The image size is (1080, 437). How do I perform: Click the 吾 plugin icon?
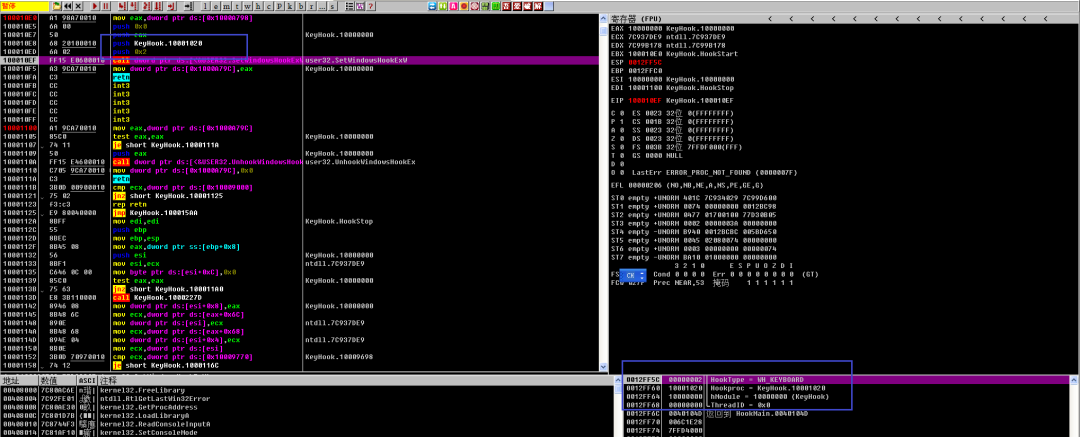pos(506,6)
